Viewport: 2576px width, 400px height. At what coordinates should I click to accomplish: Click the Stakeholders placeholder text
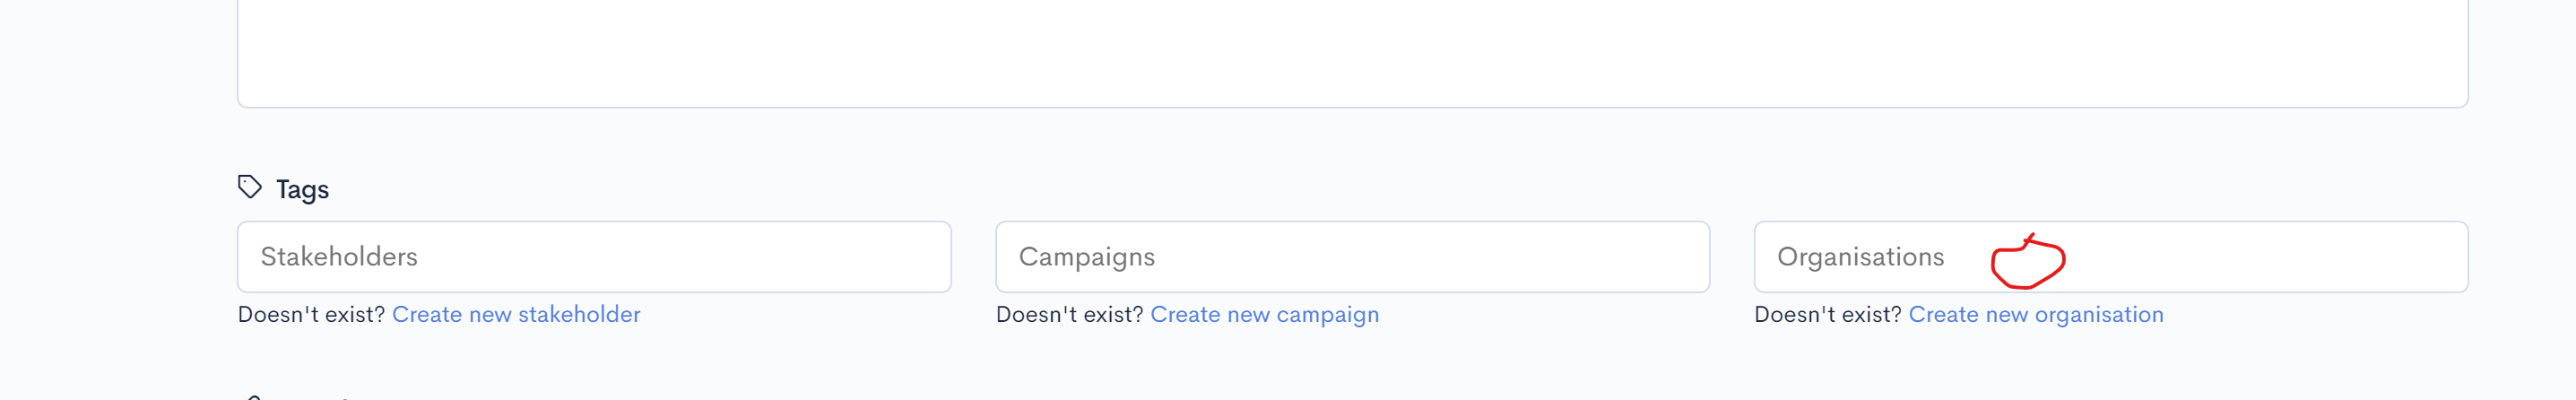(x=339, y=257)
